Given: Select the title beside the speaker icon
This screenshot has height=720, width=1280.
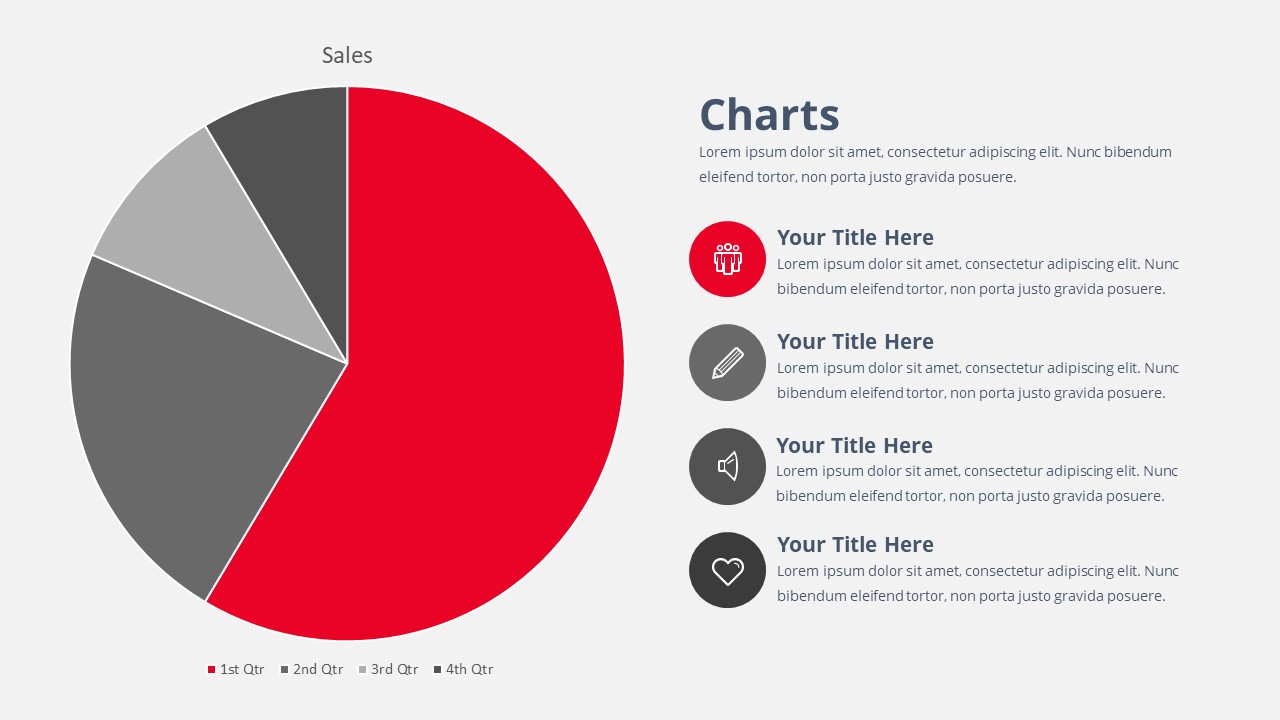Looking at the screenshot, I should (854, 446).
